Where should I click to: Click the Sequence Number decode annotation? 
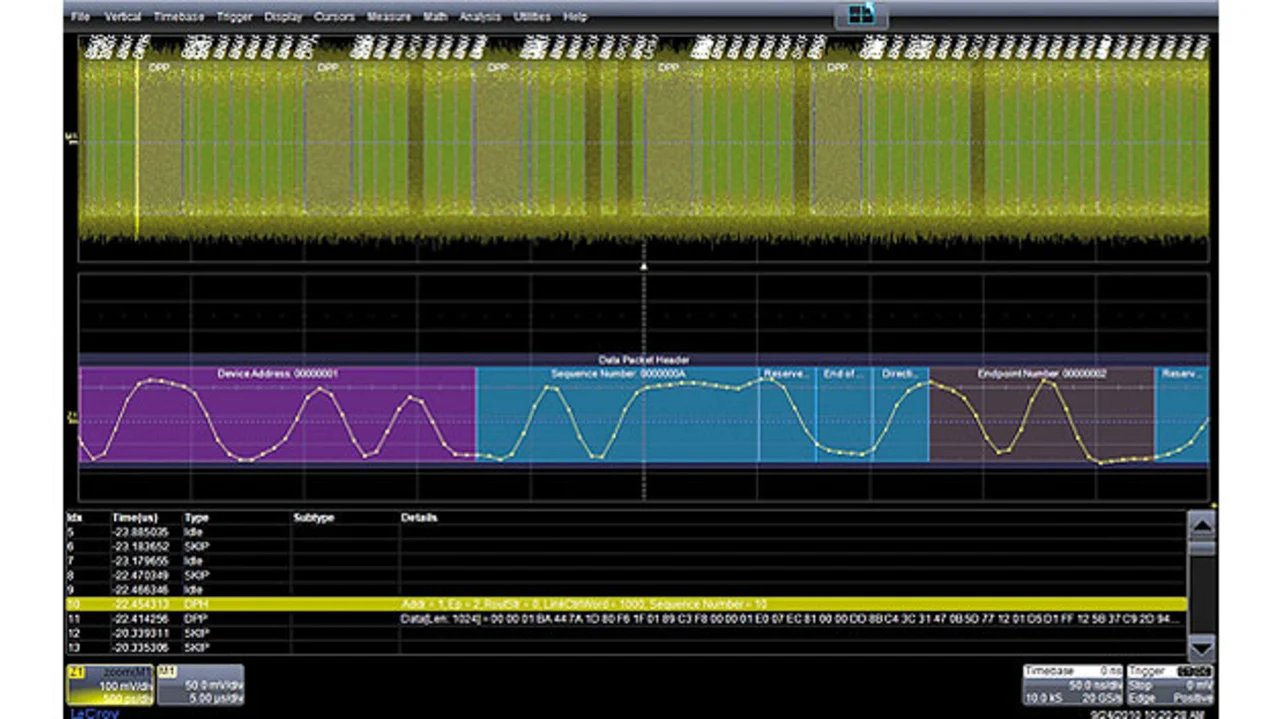(x=616, y=374)
